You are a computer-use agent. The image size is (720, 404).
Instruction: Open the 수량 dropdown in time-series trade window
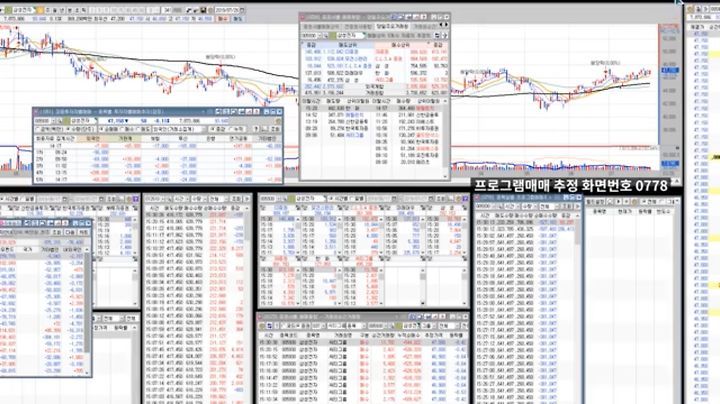click(199, 199)
